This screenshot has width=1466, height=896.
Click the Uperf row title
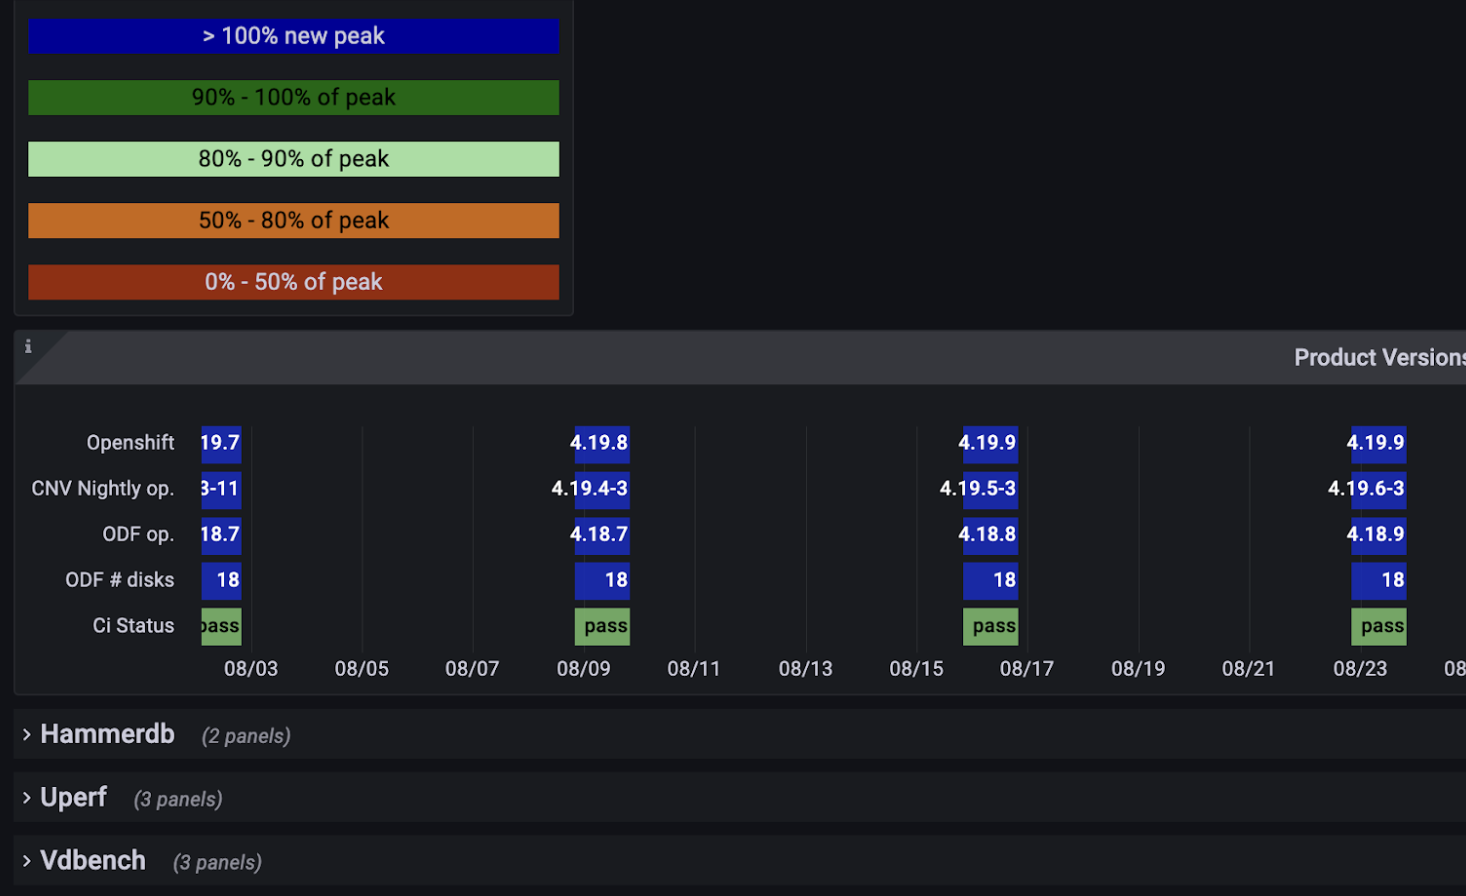[x=73, y=798]
